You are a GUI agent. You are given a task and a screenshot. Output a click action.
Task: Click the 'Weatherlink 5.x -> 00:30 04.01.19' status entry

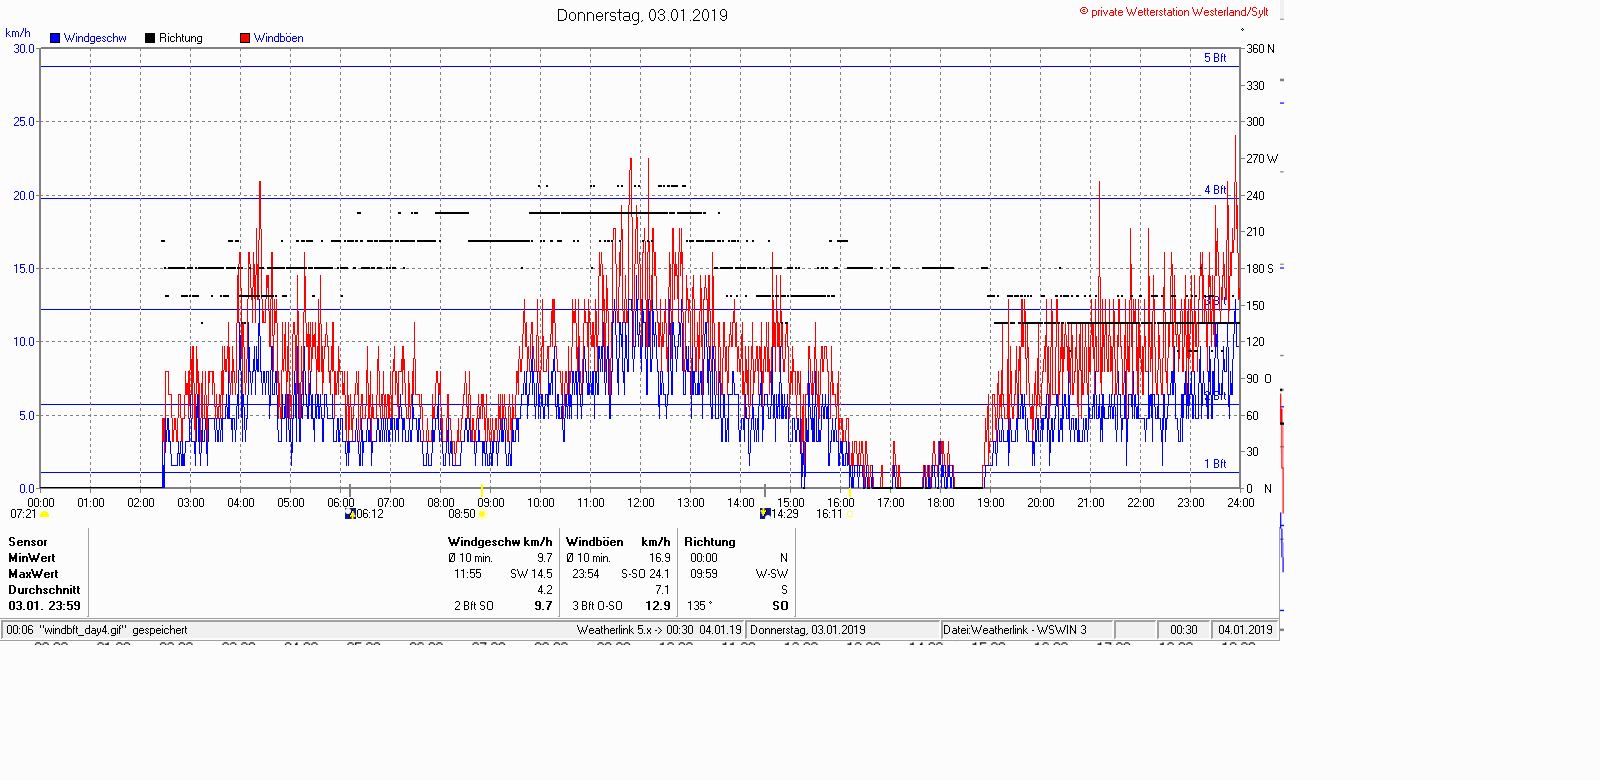click(x=659, y=630)
